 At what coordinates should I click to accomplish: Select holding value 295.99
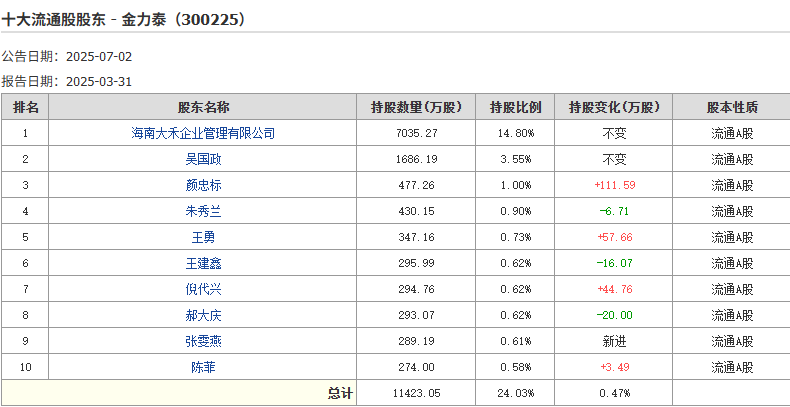click(416, 263)
